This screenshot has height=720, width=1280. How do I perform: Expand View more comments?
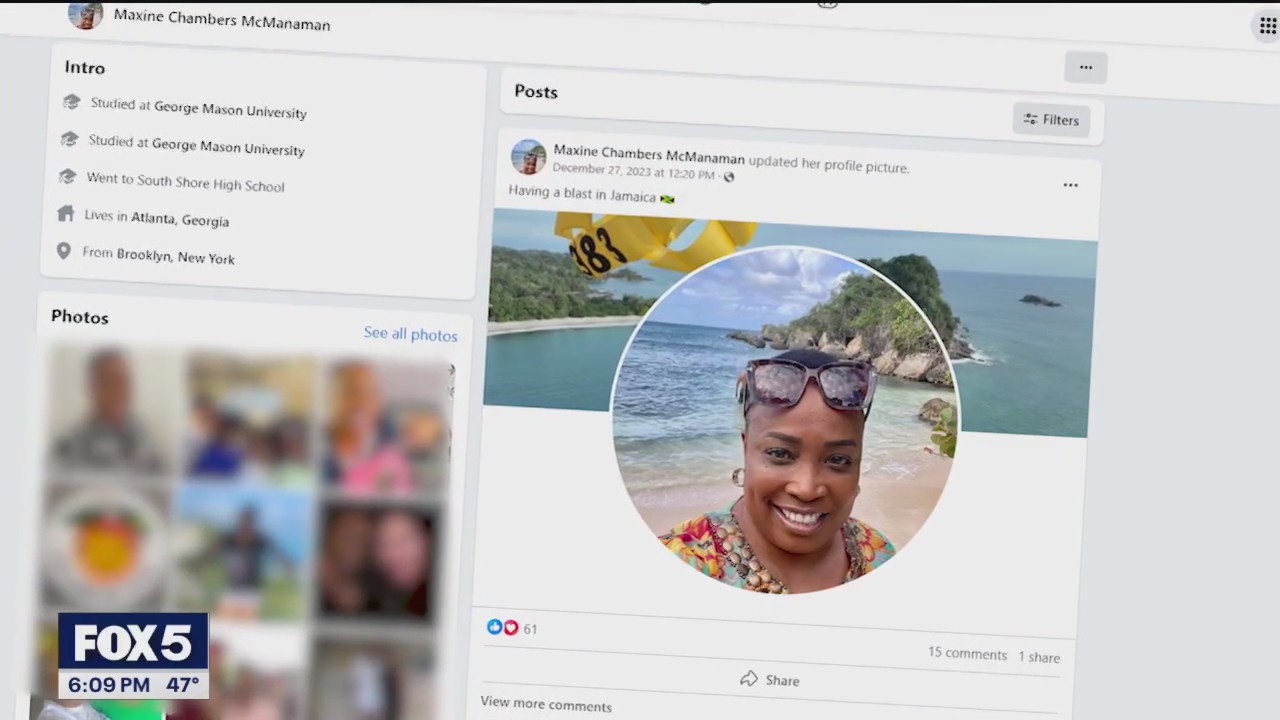[546, 705]
